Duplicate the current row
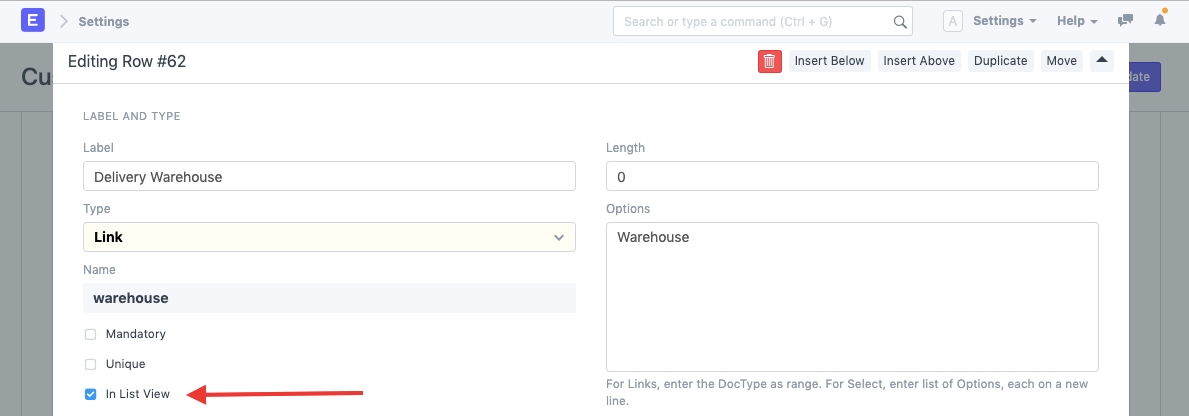The image size is (1189, 416). (1000, 61)
